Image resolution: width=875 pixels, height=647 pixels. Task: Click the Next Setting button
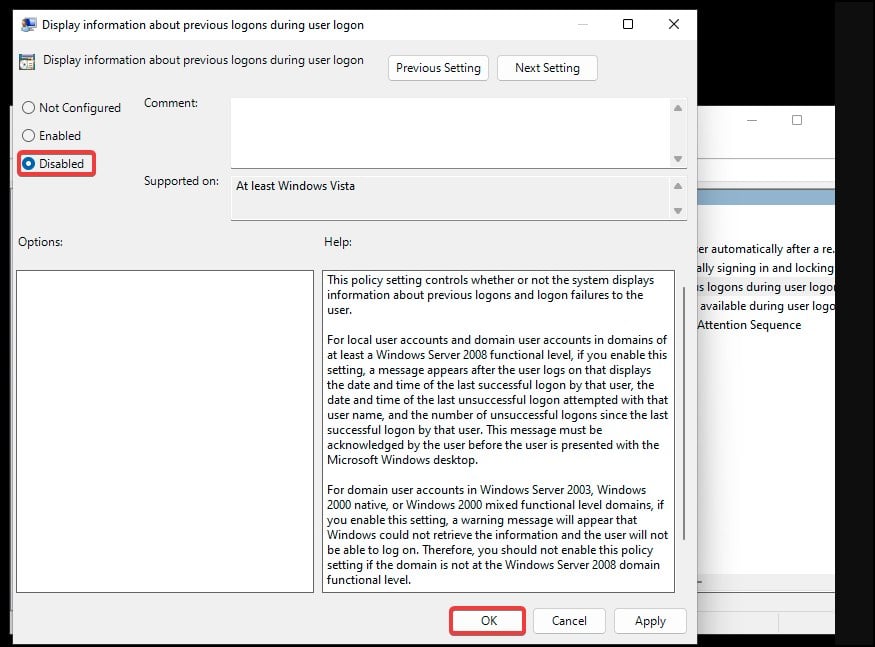(547, 68)
